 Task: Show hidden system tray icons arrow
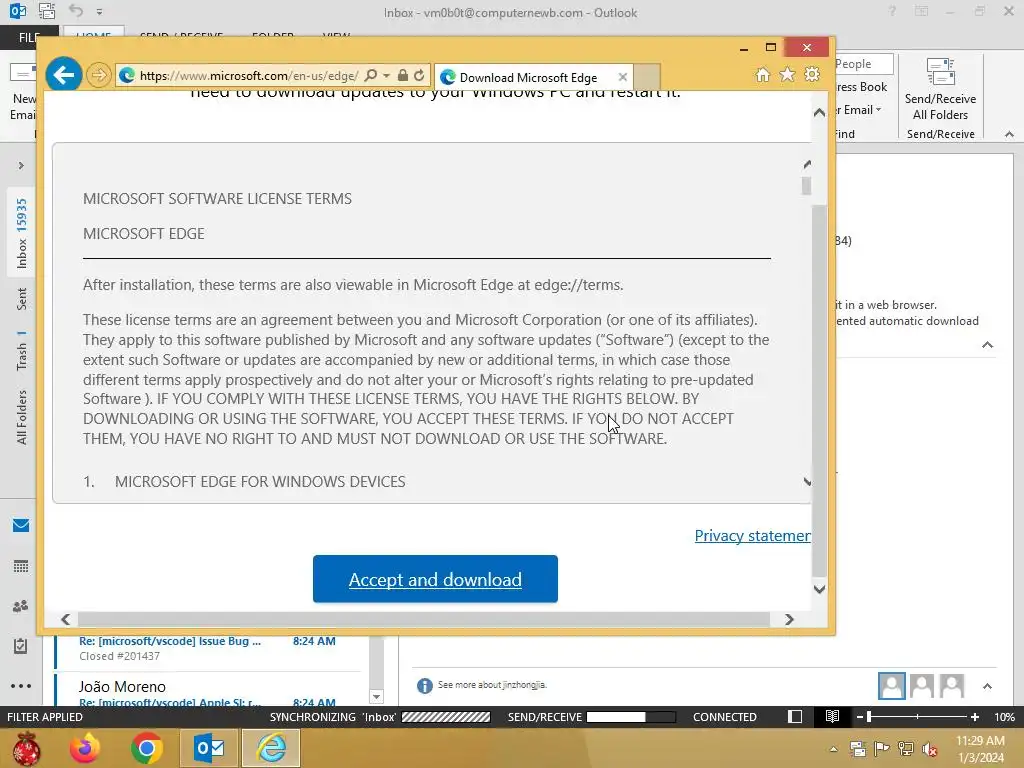833,749
